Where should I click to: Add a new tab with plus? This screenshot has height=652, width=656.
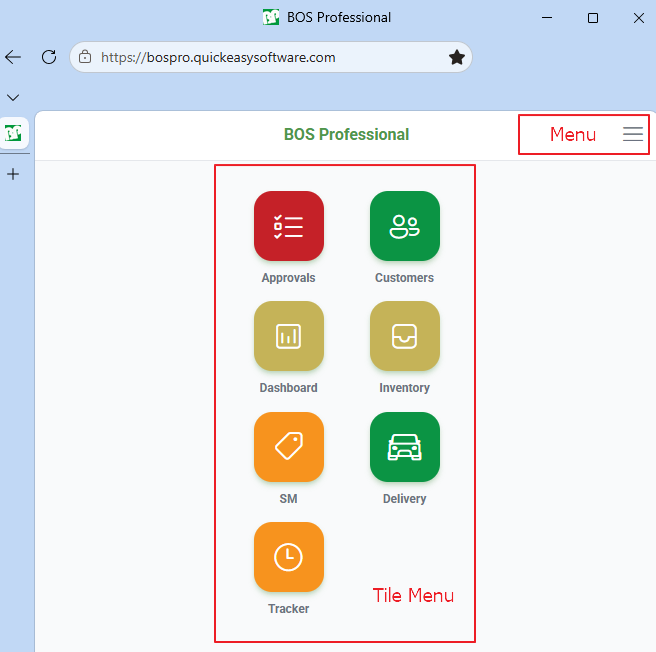tap(13, 174)
